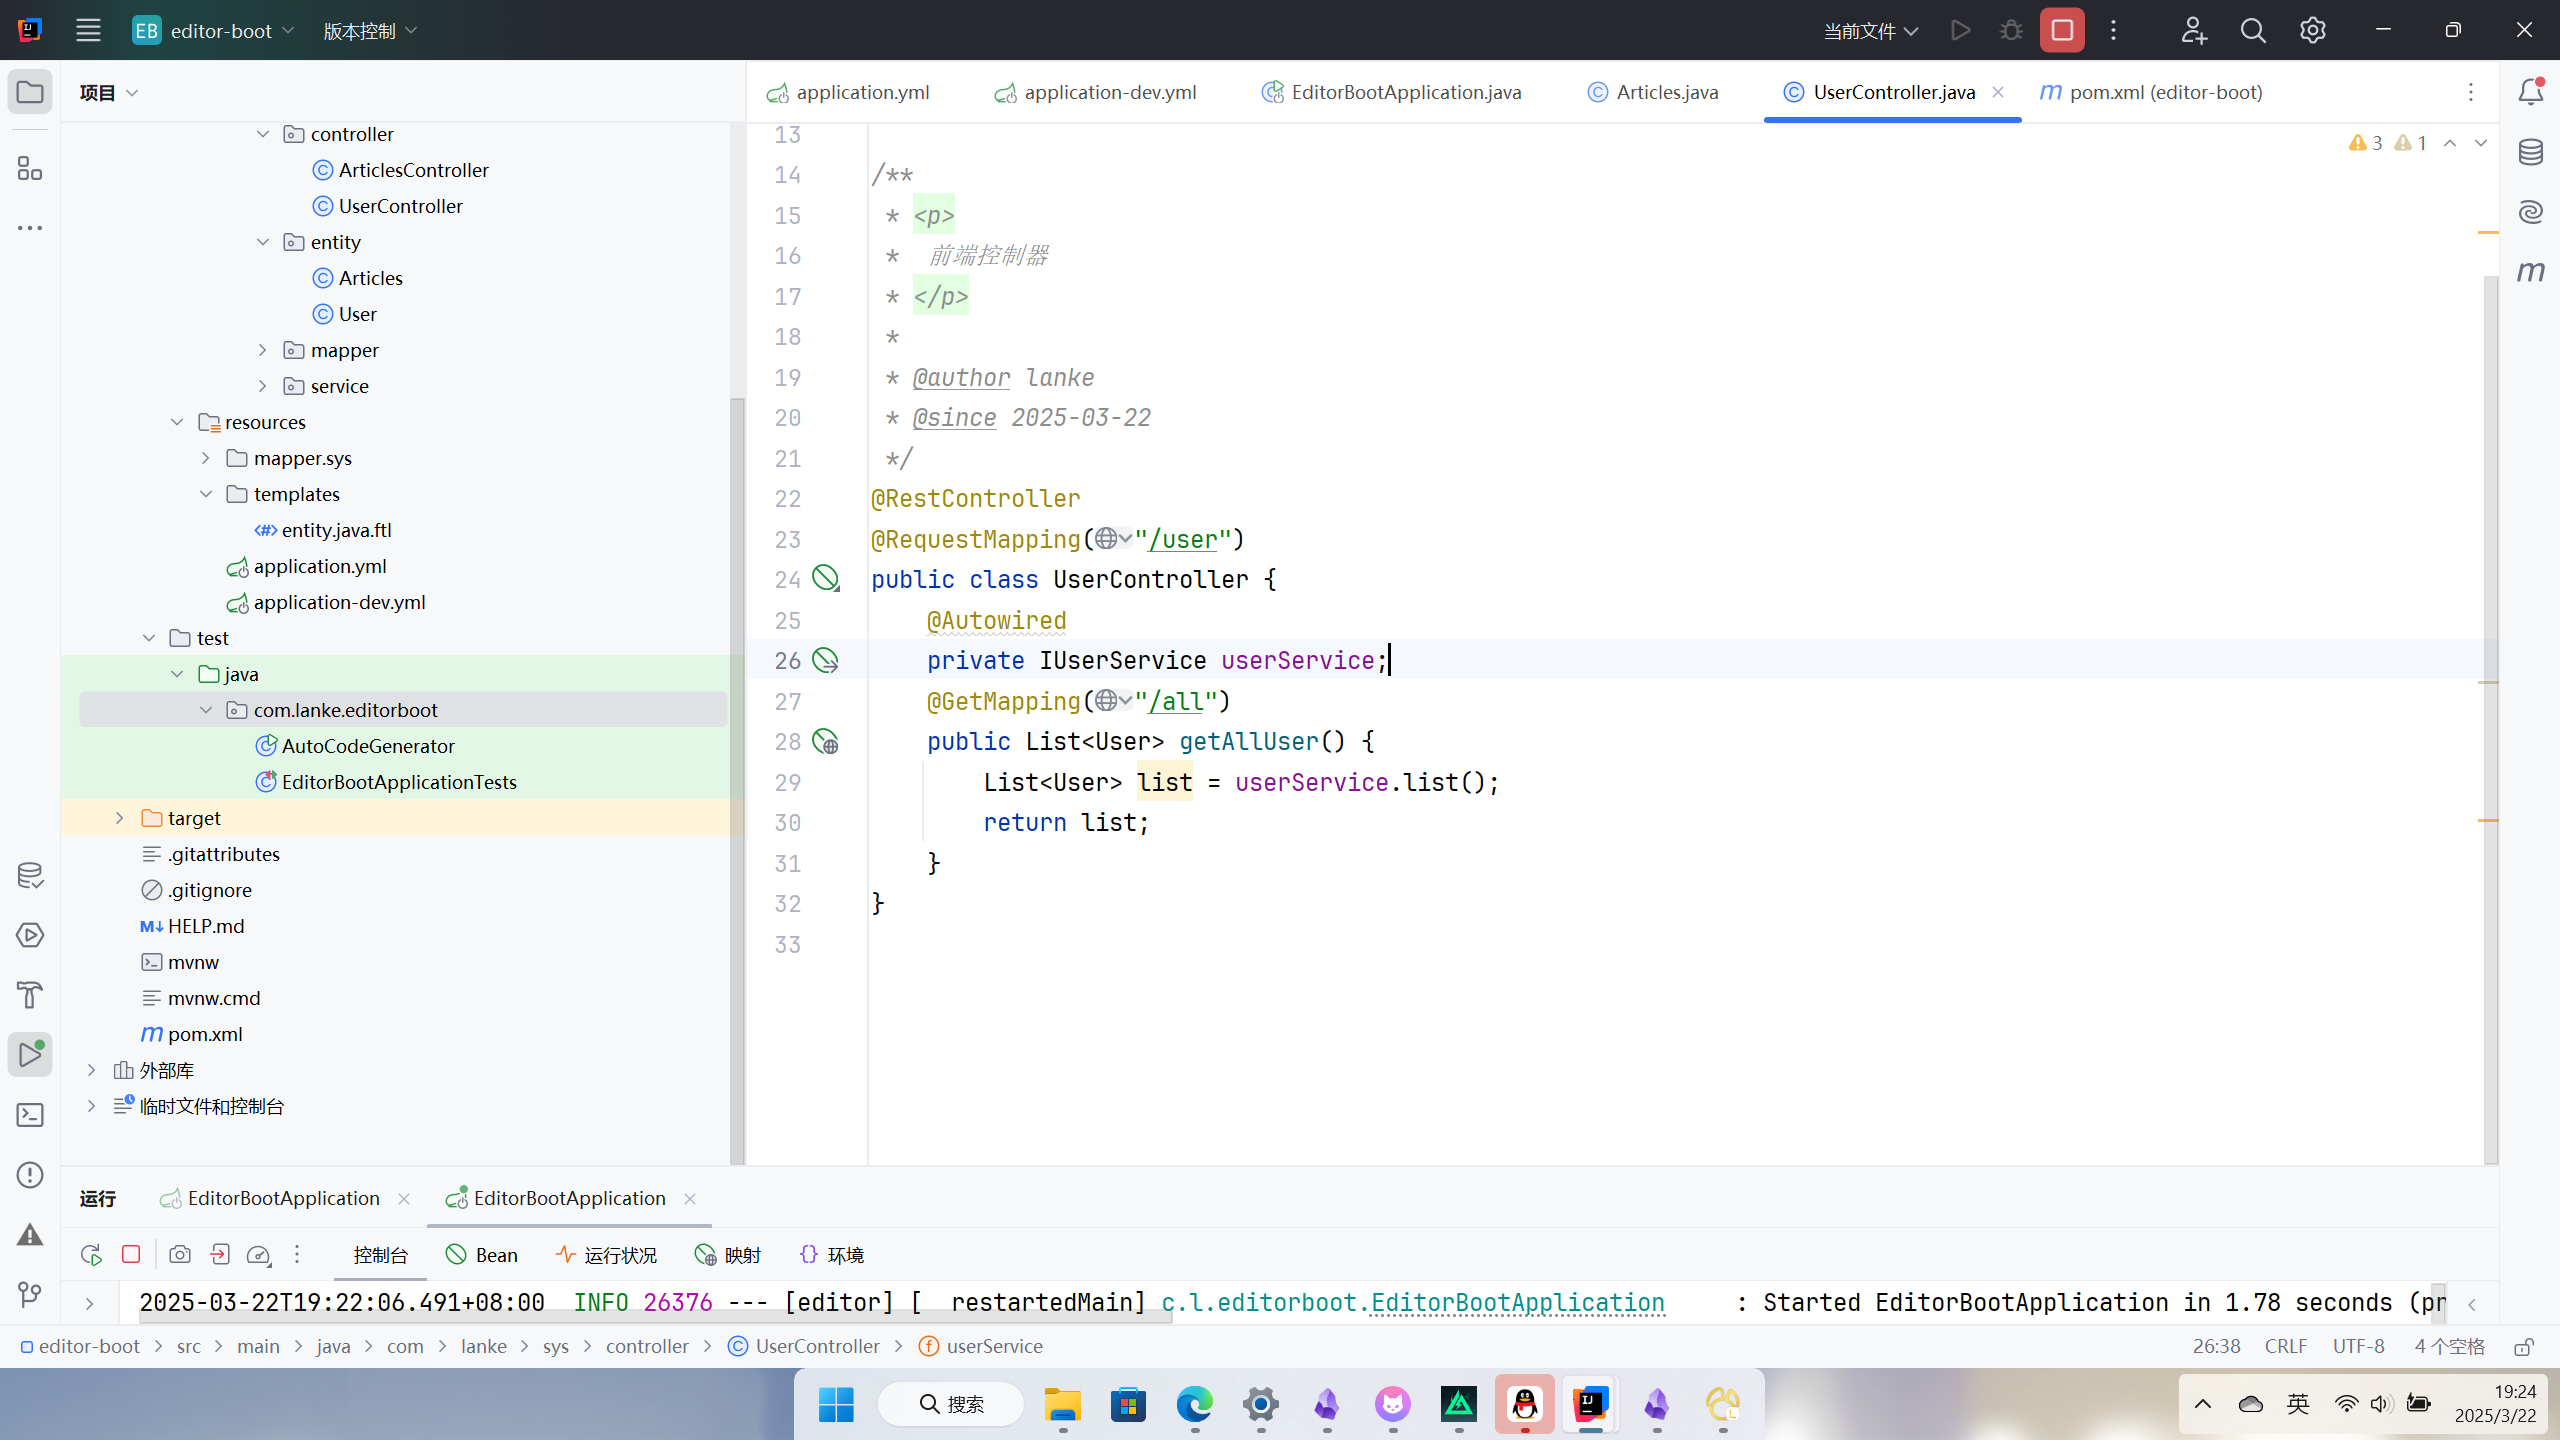2560x1440 pixels.
Task: Expand the mapper package
Action: [x=263, y=350]
